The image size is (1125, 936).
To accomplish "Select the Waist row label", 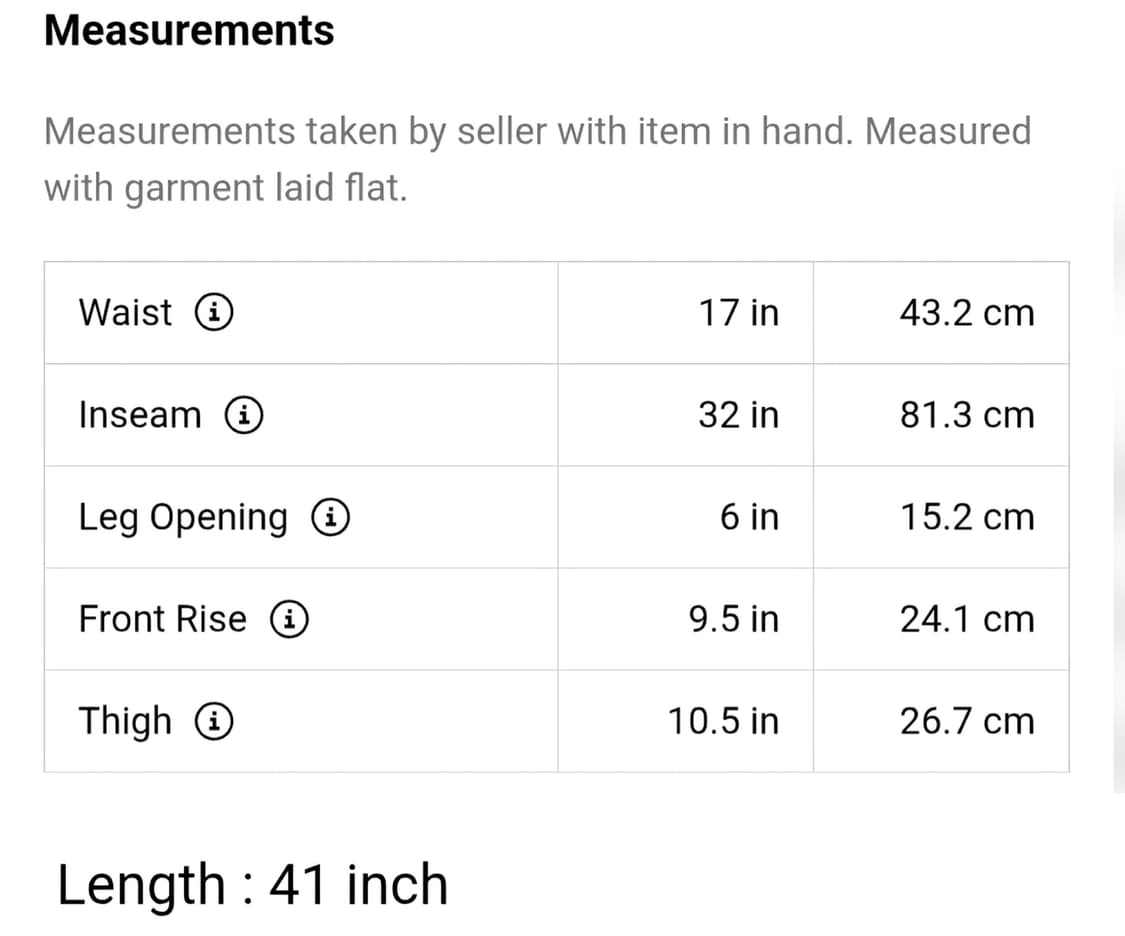I will click(125, 313).
